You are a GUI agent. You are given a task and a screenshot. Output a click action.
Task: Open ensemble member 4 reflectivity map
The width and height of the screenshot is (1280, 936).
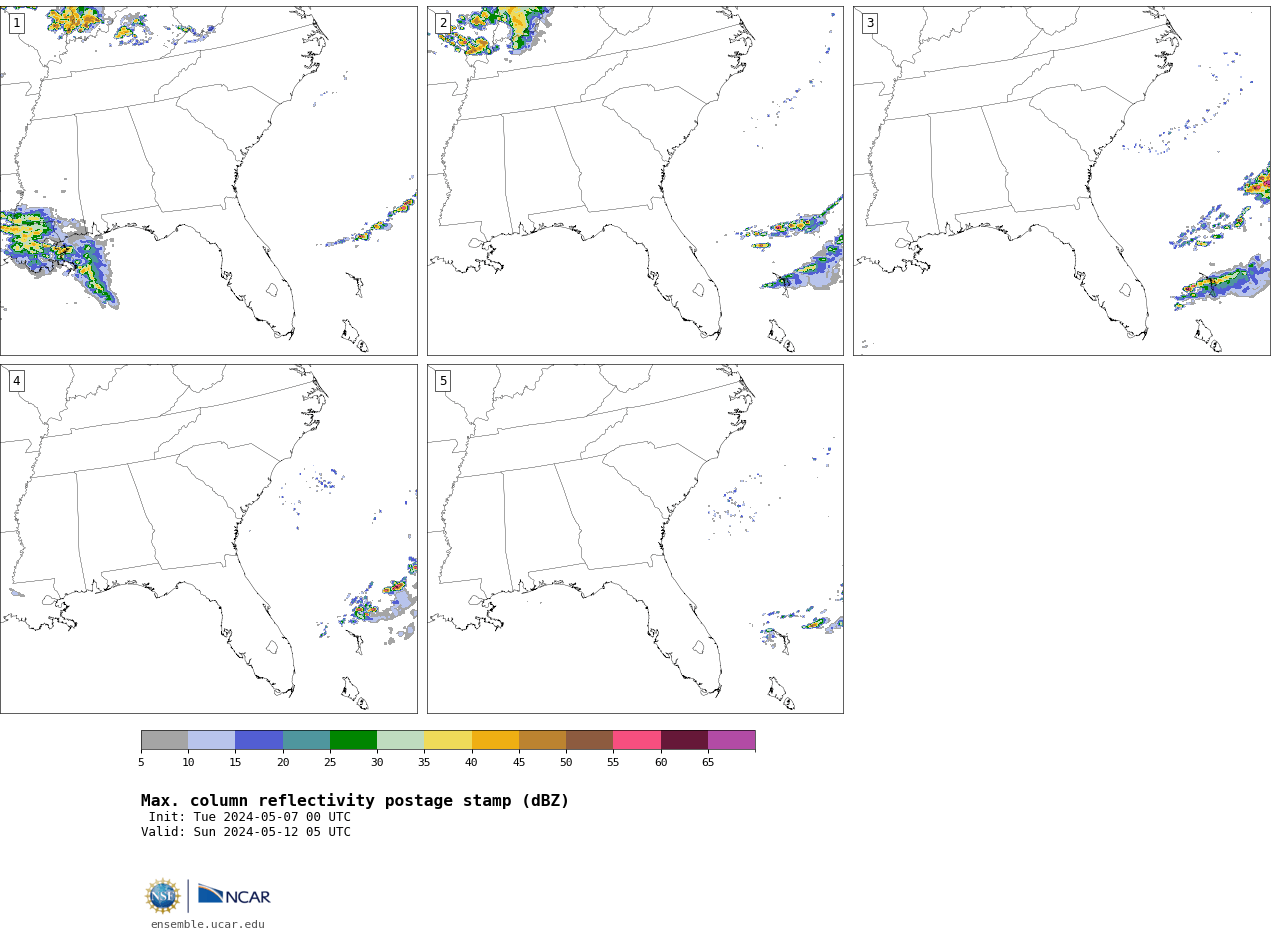point(208,539)
